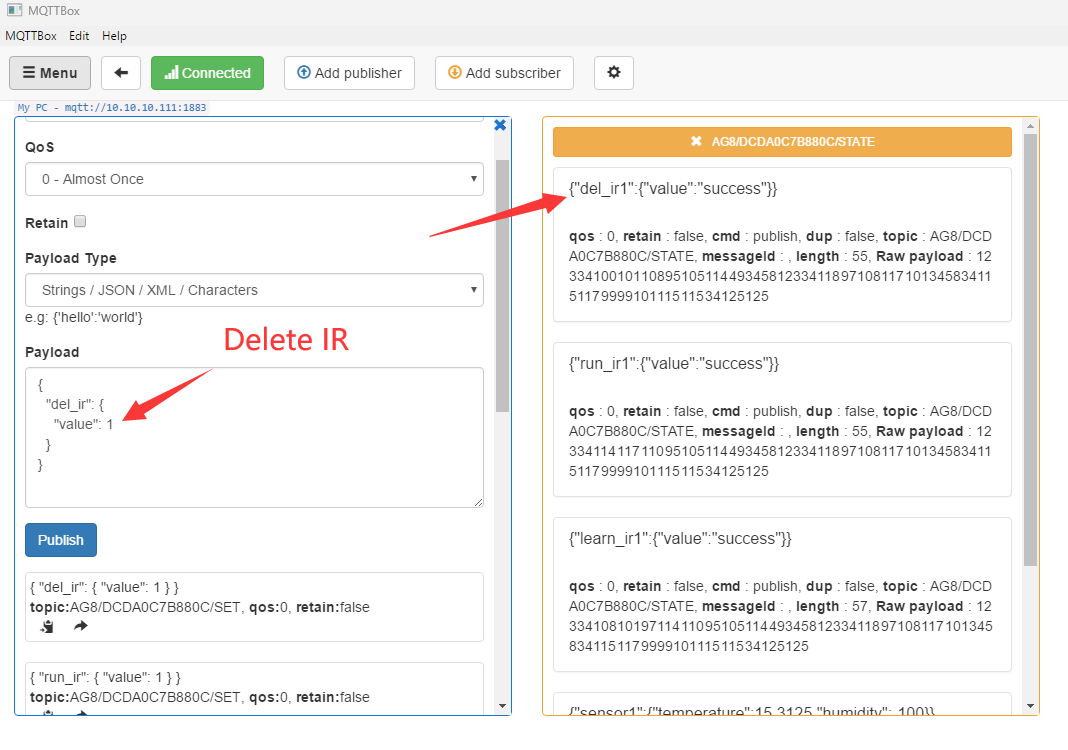Click Add publisher
This screenshot has height=750, width=1068.
click(x=349, y=73)
